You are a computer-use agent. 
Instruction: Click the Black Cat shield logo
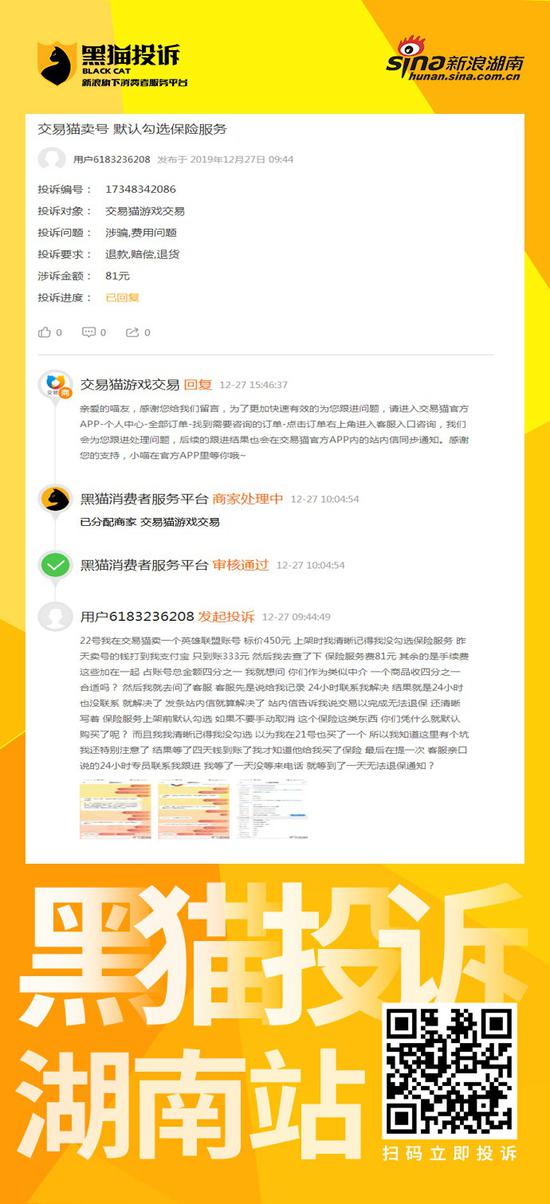click(x=58, y=63)
